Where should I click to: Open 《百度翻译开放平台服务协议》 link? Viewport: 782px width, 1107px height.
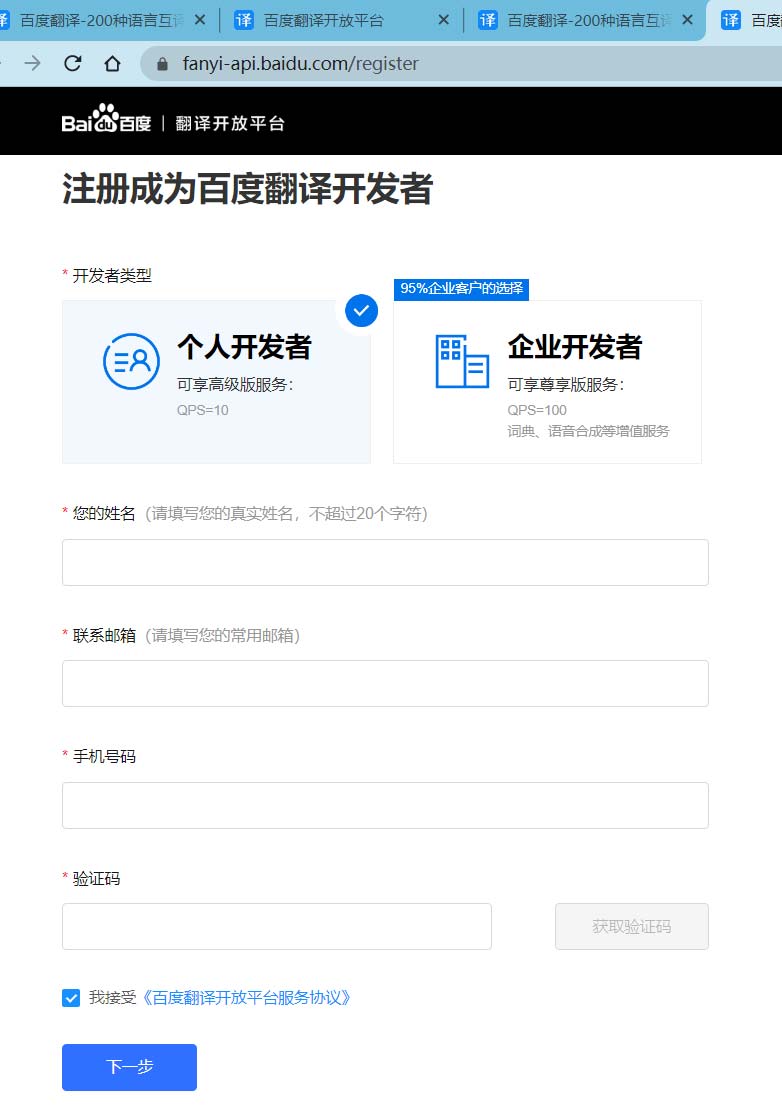coord(246,998)
